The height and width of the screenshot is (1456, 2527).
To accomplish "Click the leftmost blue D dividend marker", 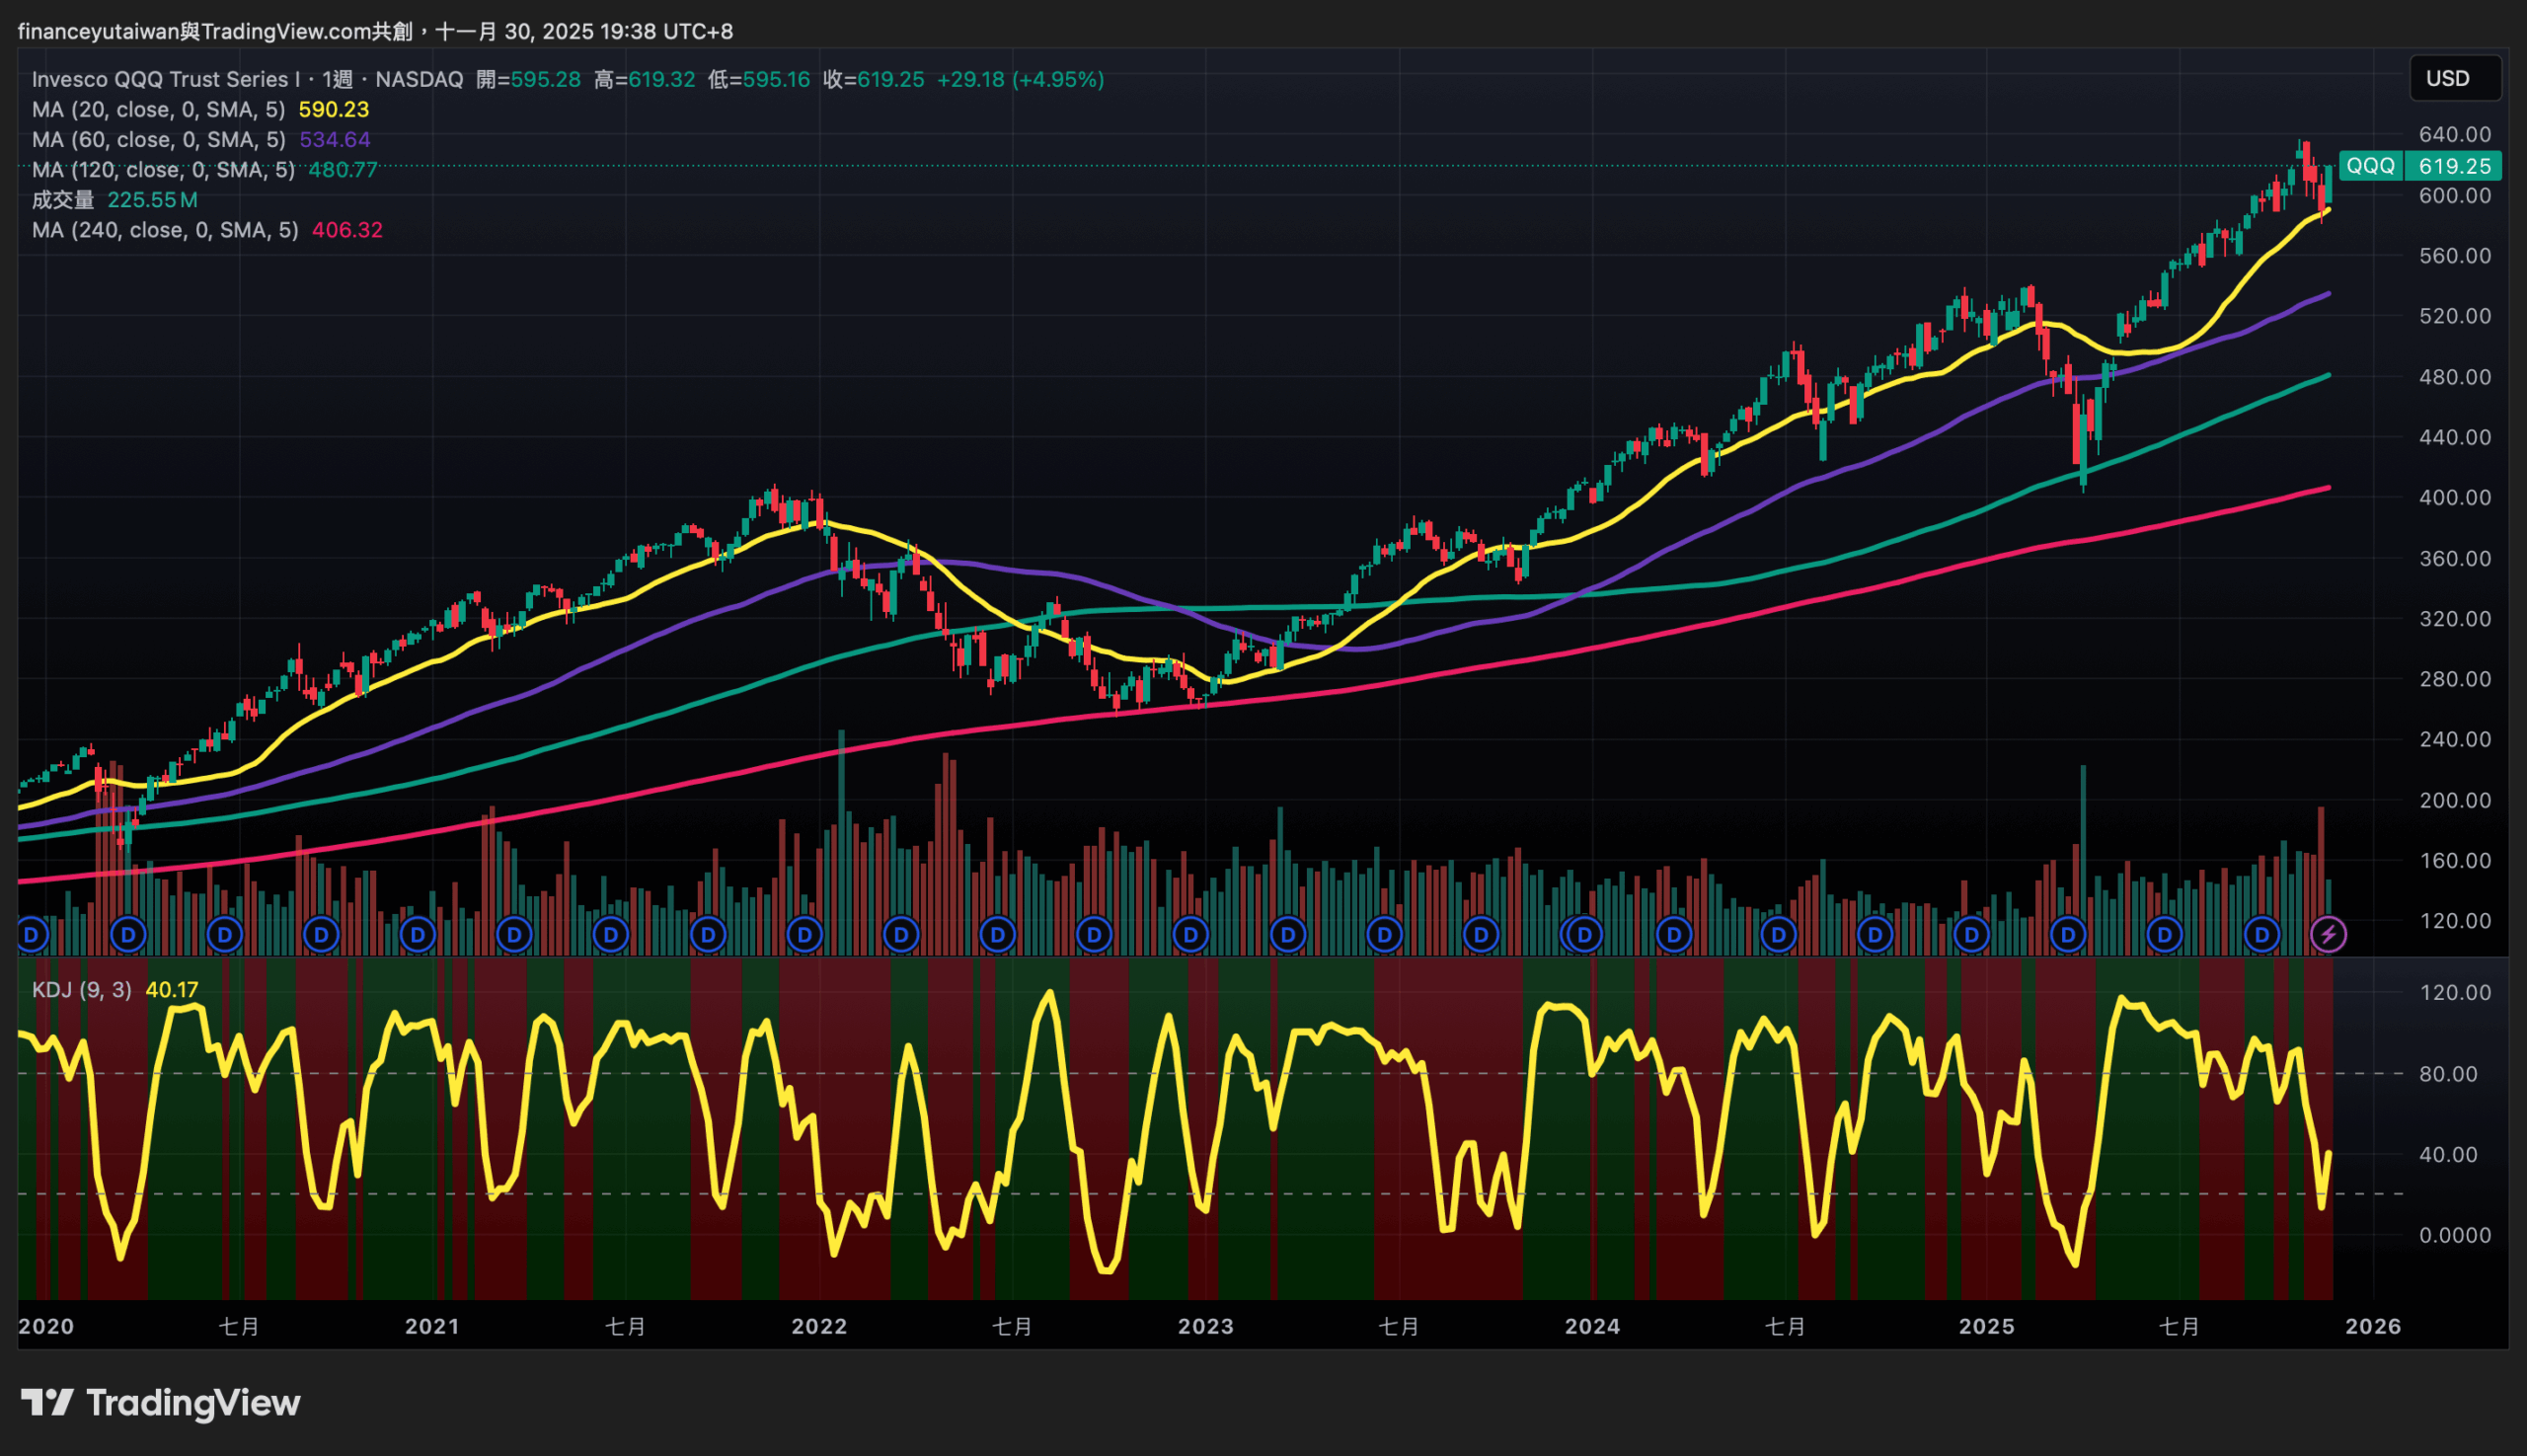I will point(31,935).
